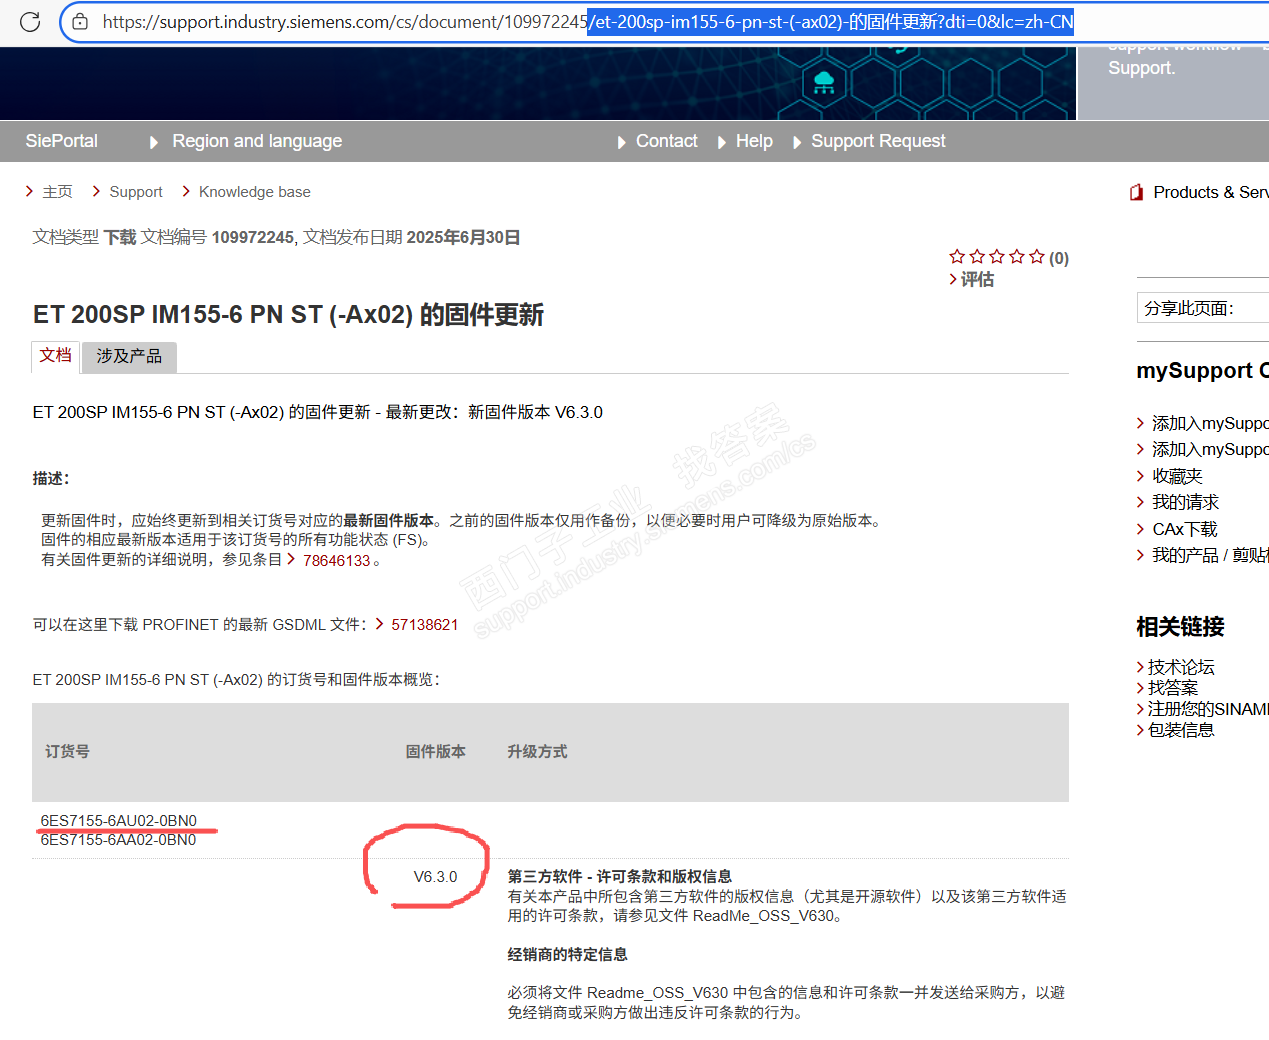Switch to the 涉及产品 tab
The height and width of the screenshot is (1040, 1269).
tap(129, 356)
